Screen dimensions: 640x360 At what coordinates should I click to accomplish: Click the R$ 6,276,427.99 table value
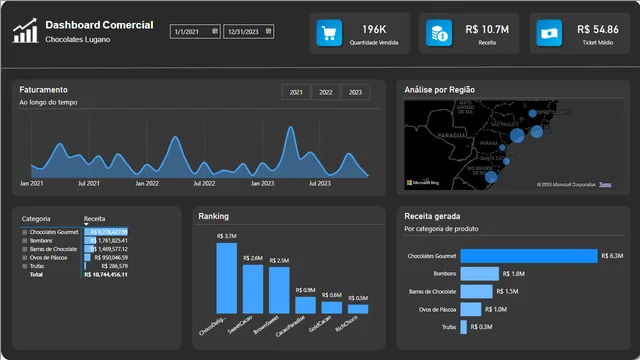pyautogui.click(x=109, y=232)
